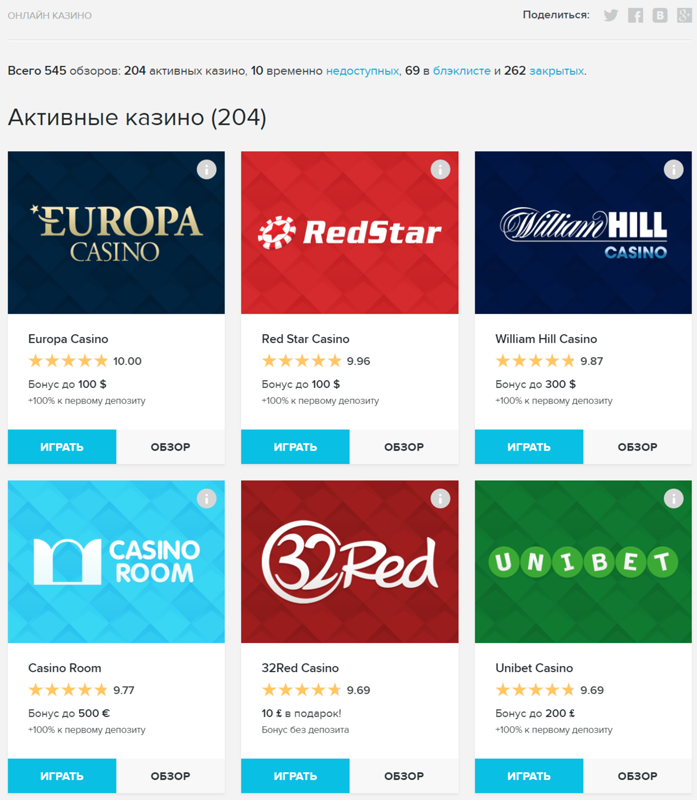
Task: Open info icon on Red Star card
Action: (x=440, y=169)
